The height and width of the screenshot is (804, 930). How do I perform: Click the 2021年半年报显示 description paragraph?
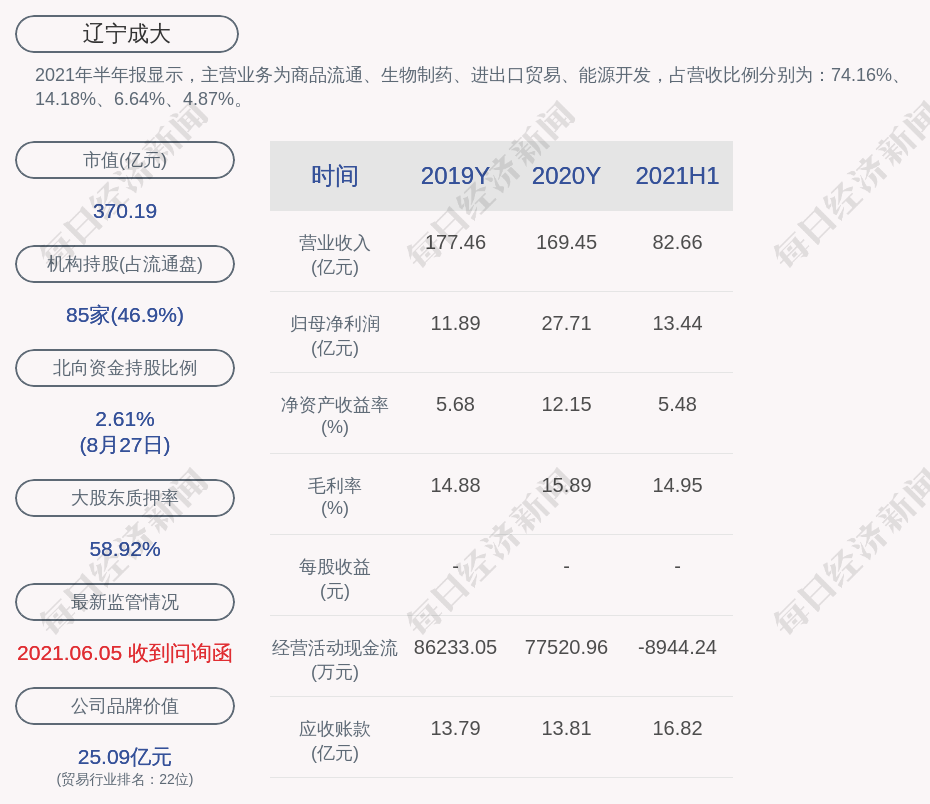point(470,87)
